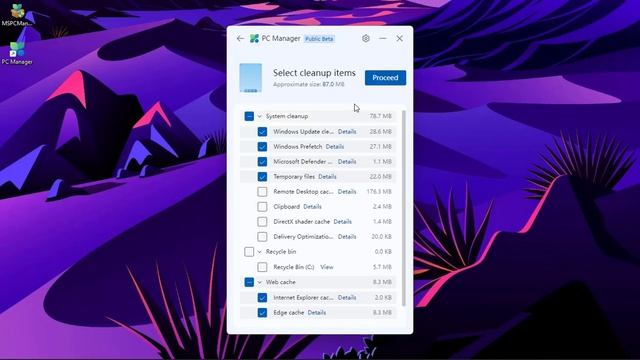Viewport: 640px width, 360px height.
Task: Uncheck Temporary files checkbox
Action: point(262,177)
